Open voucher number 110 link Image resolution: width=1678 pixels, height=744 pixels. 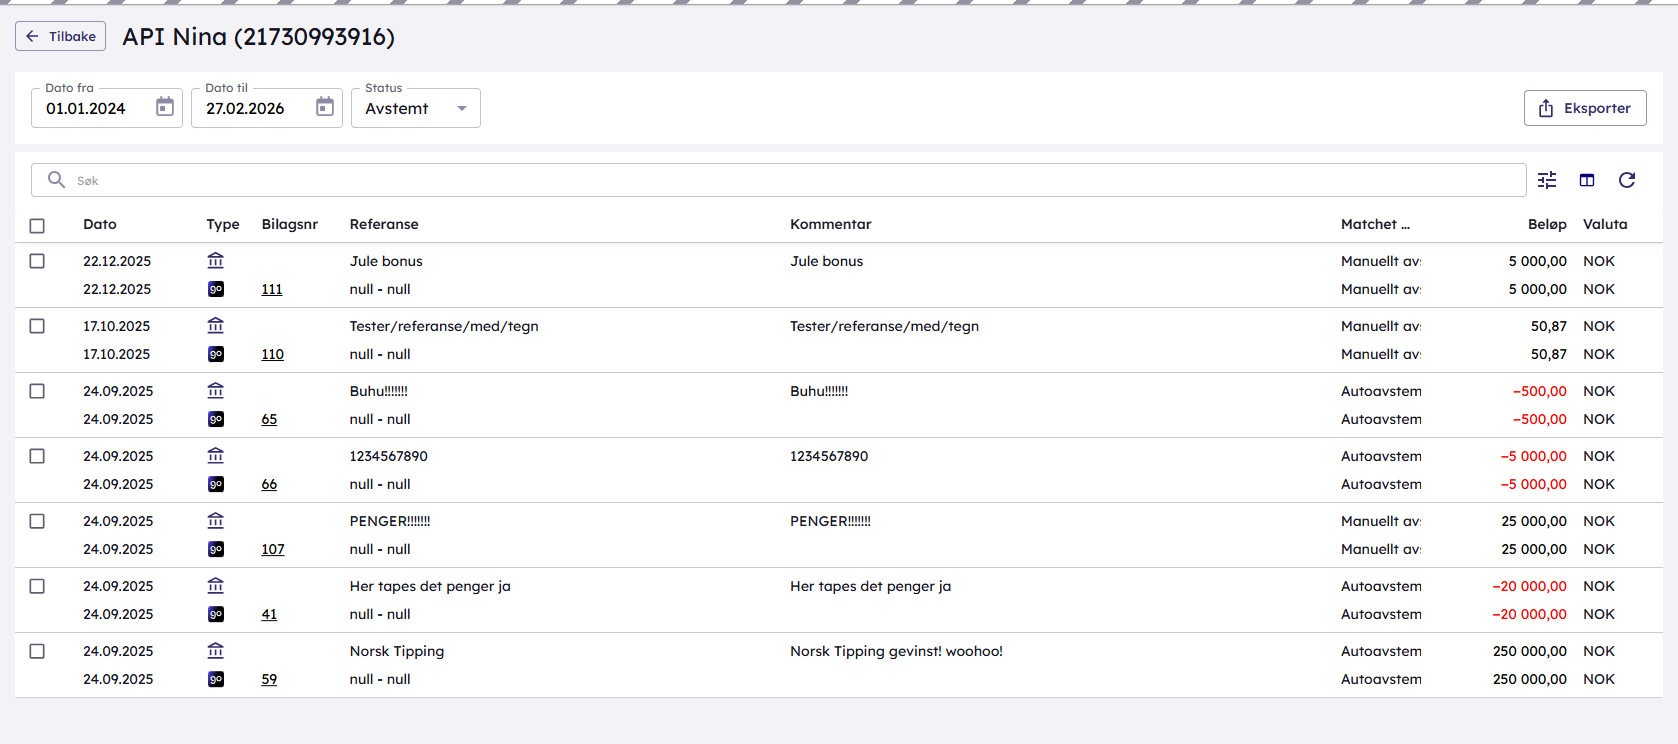[x=272, y=354]
